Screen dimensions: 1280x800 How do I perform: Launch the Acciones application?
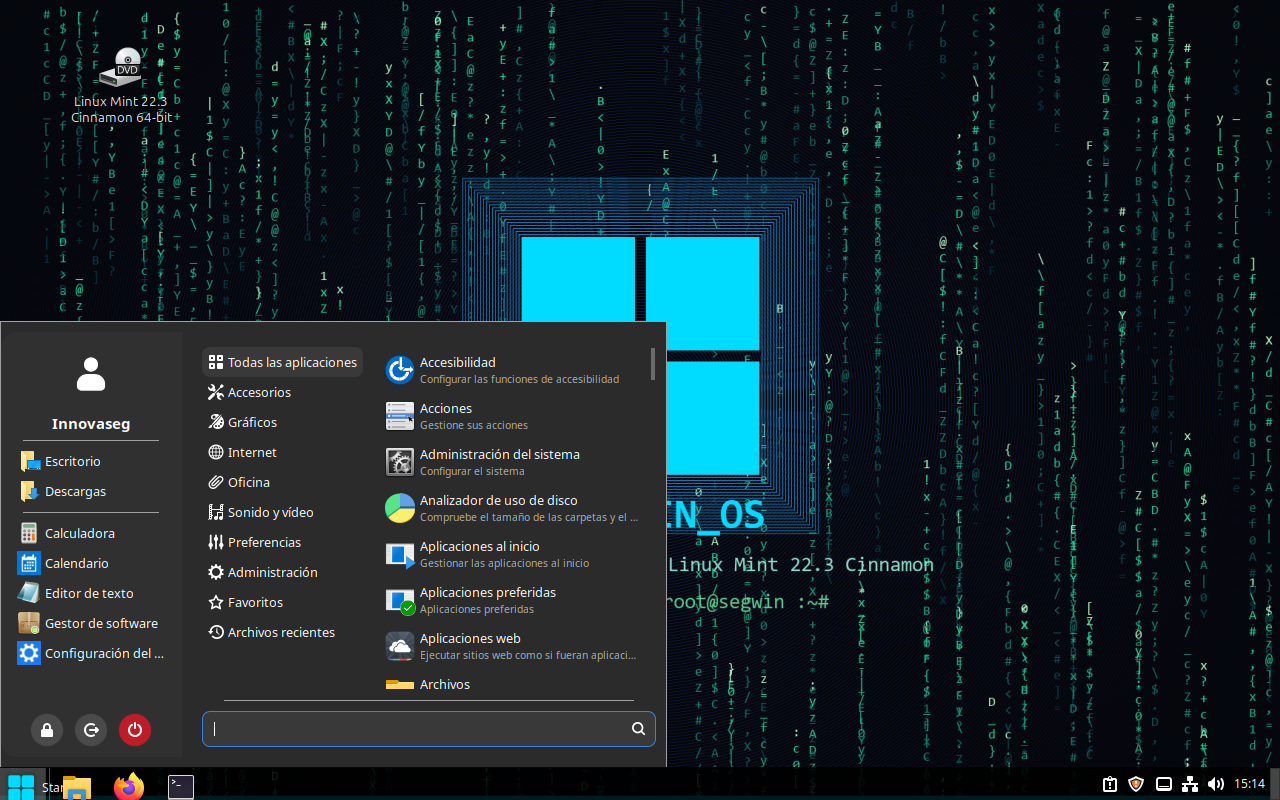tap(514, 416)
